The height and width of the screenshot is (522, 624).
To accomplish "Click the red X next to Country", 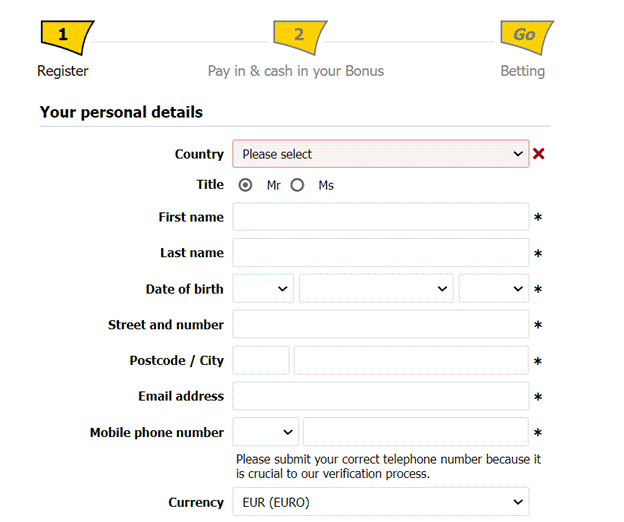I will tap(539, 154).
